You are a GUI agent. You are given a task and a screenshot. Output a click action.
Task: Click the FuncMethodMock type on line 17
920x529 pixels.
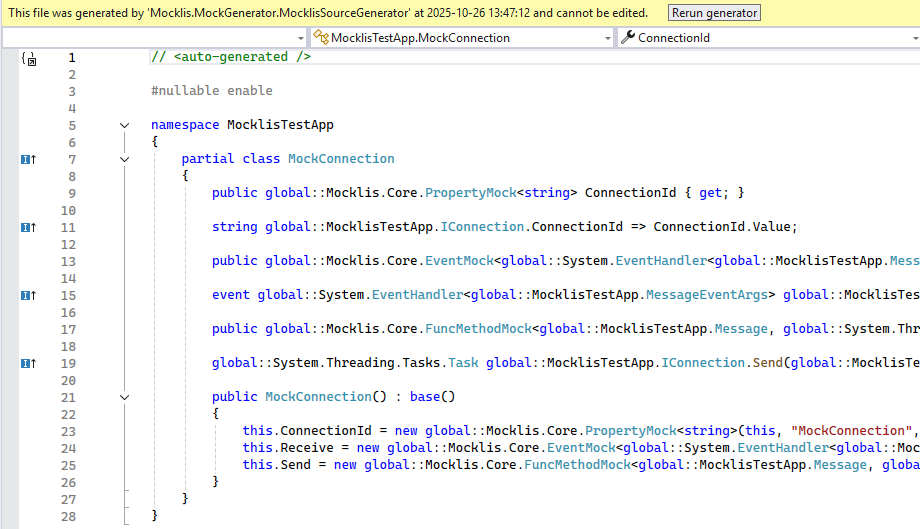click(478, 328)
